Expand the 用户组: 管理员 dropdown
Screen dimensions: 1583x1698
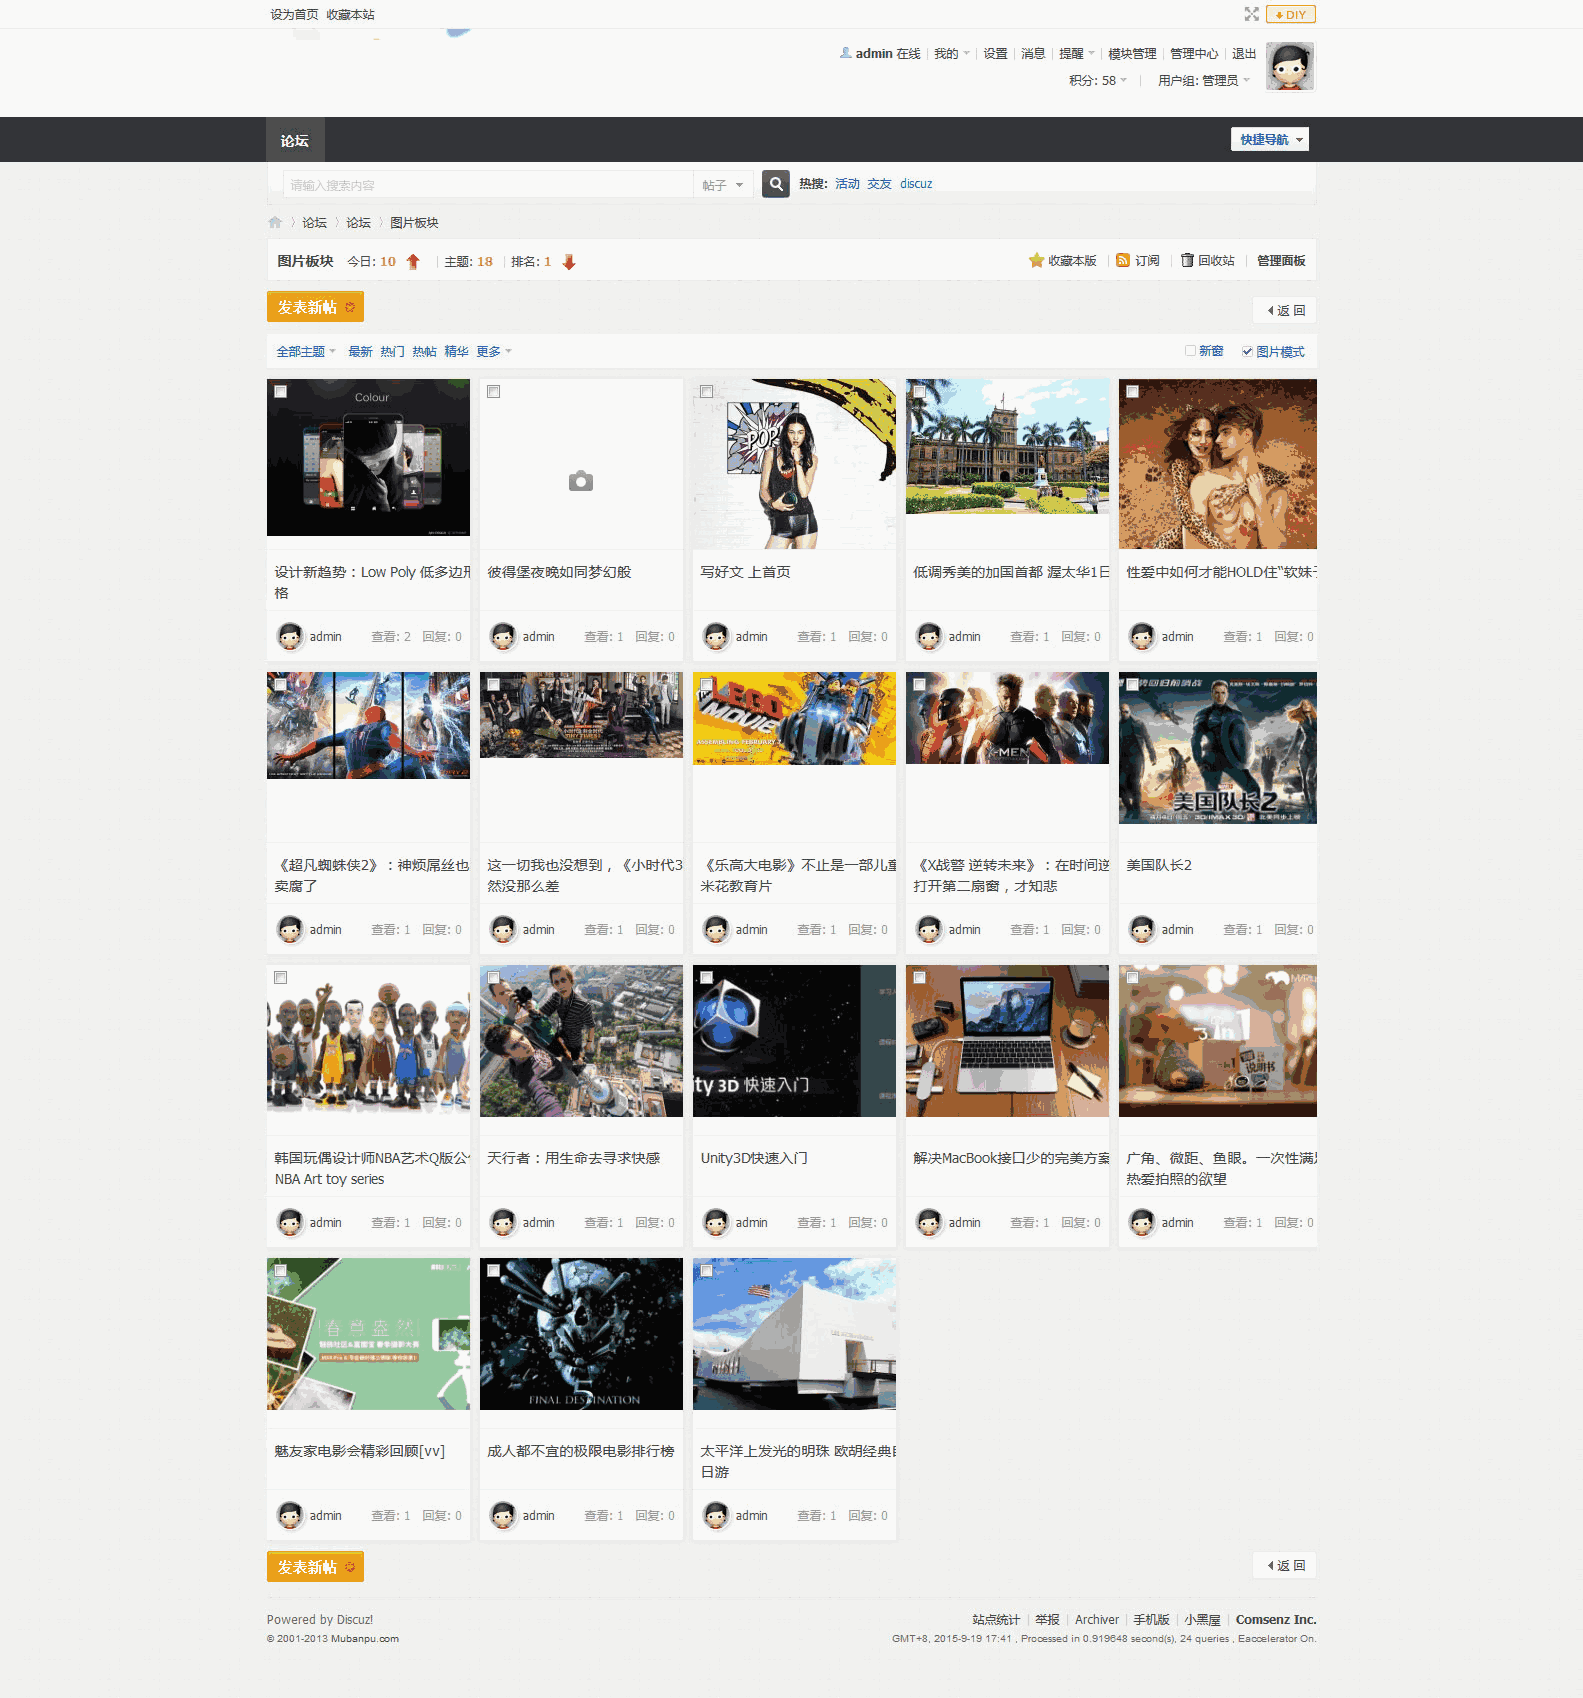[x=1203, y=80]
